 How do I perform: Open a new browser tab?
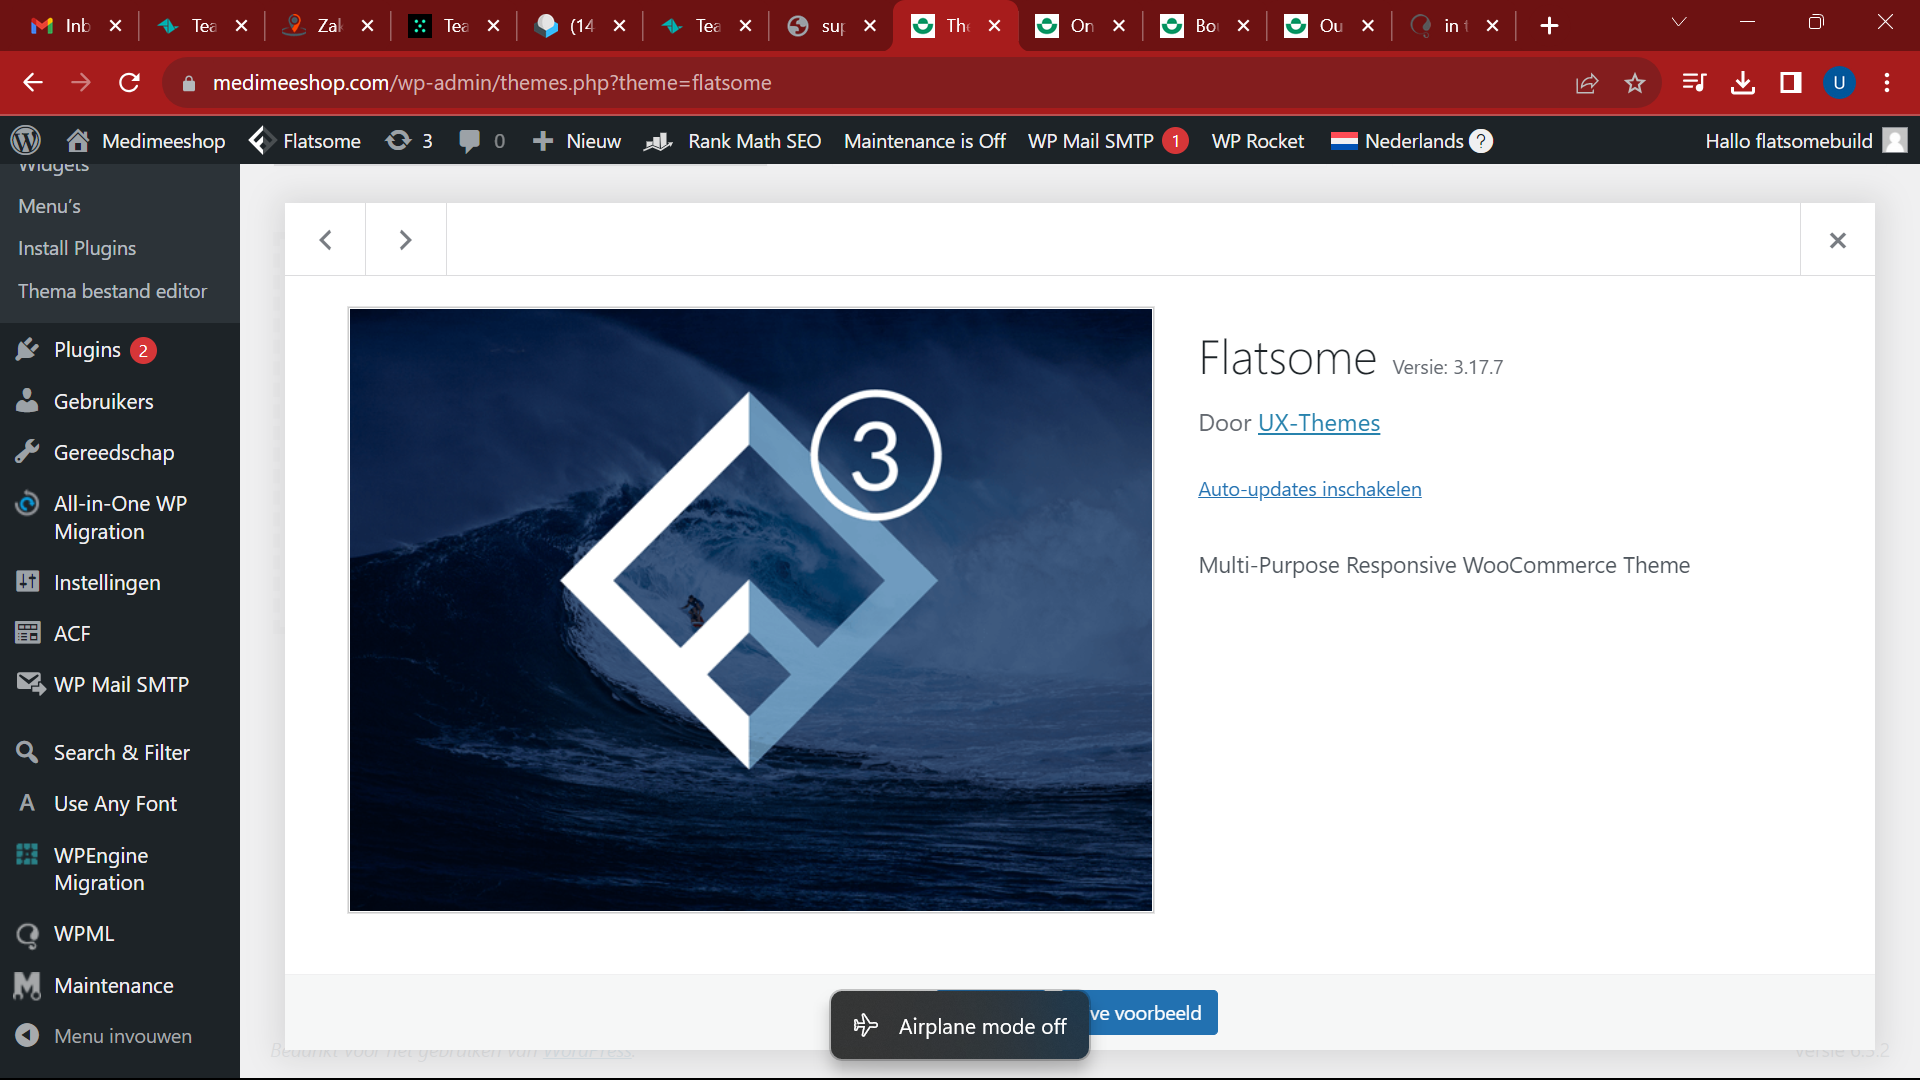click(1549, 26)
